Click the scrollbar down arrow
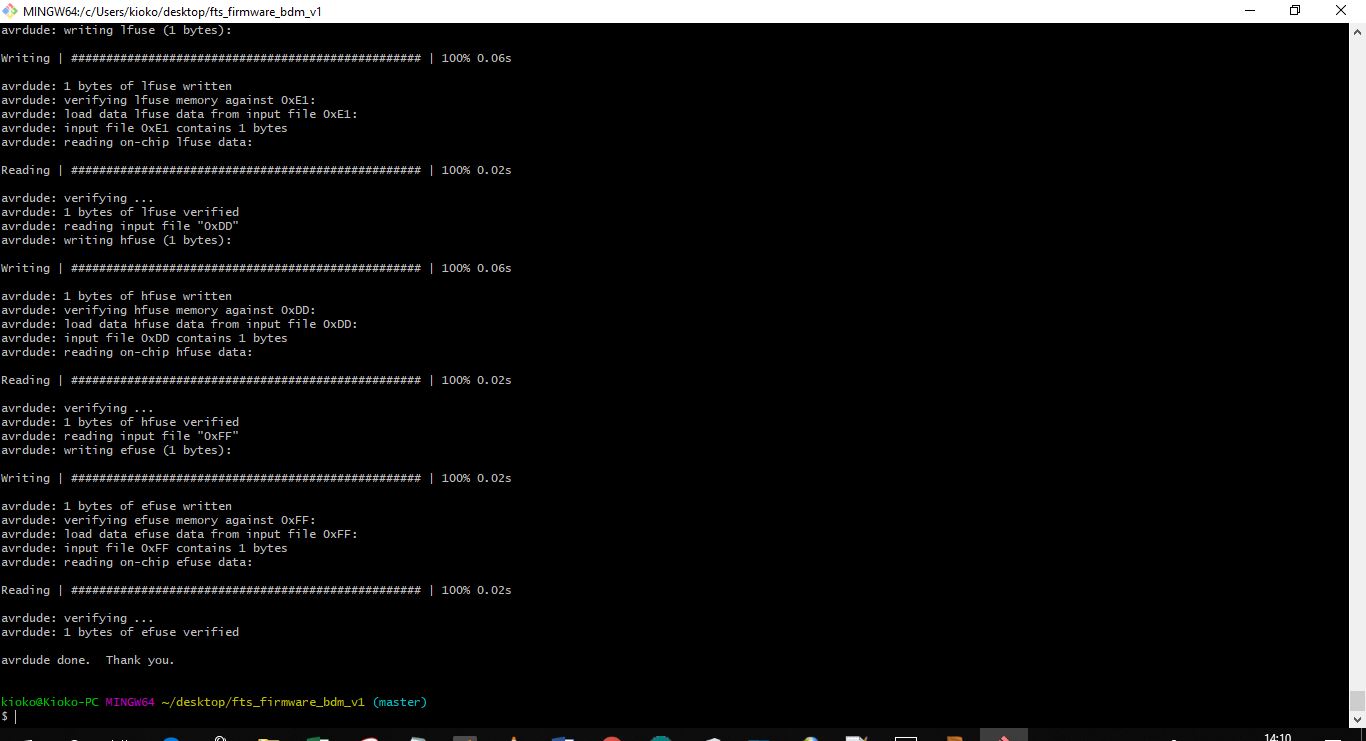This screenshot has height=741, width=1366. click(1357, 719)
